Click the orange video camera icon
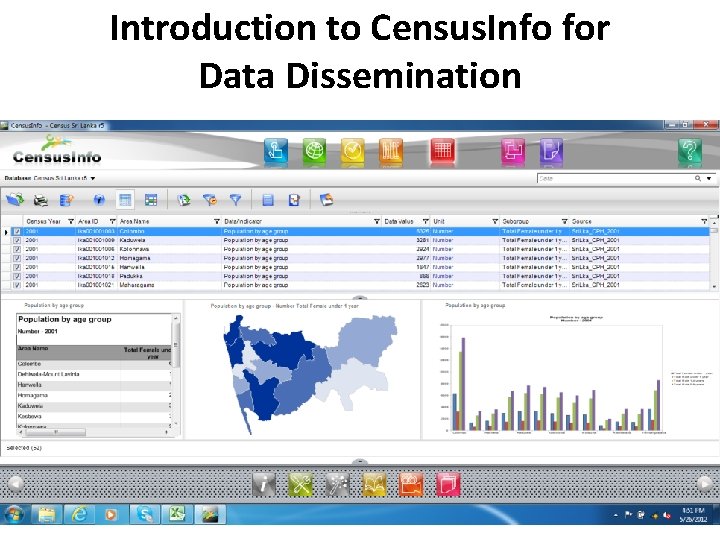This screenshot has width=720, height=540. (x=411, y=484)
